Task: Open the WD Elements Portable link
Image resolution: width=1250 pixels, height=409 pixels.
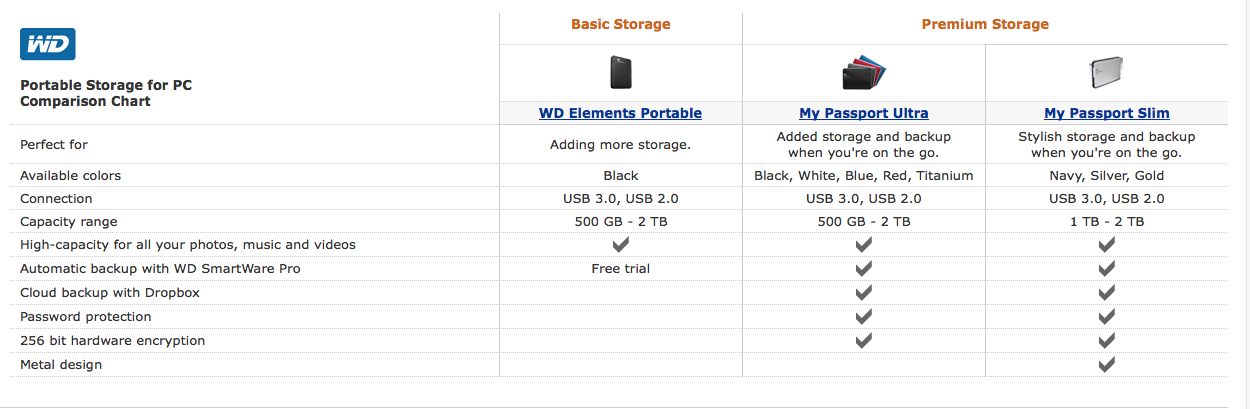Action: 620,113
